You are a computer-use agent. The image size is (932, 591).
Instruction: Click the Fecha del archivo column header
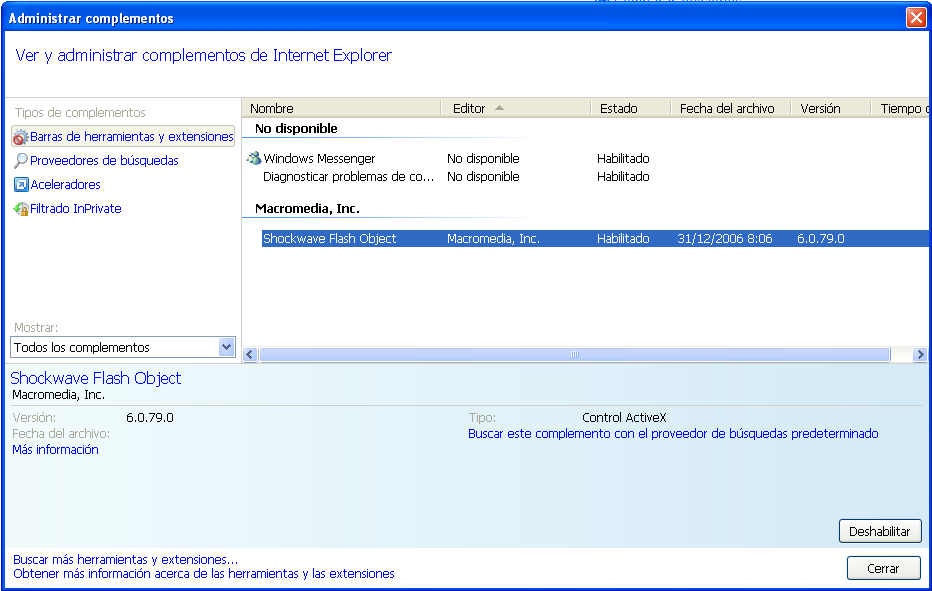(726, 108)
